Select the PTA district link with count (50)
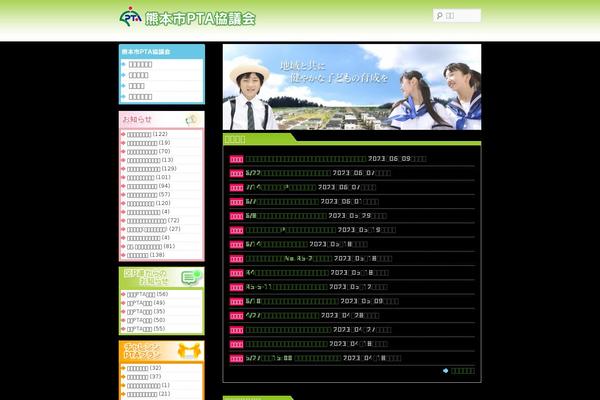 click(146, 320)
